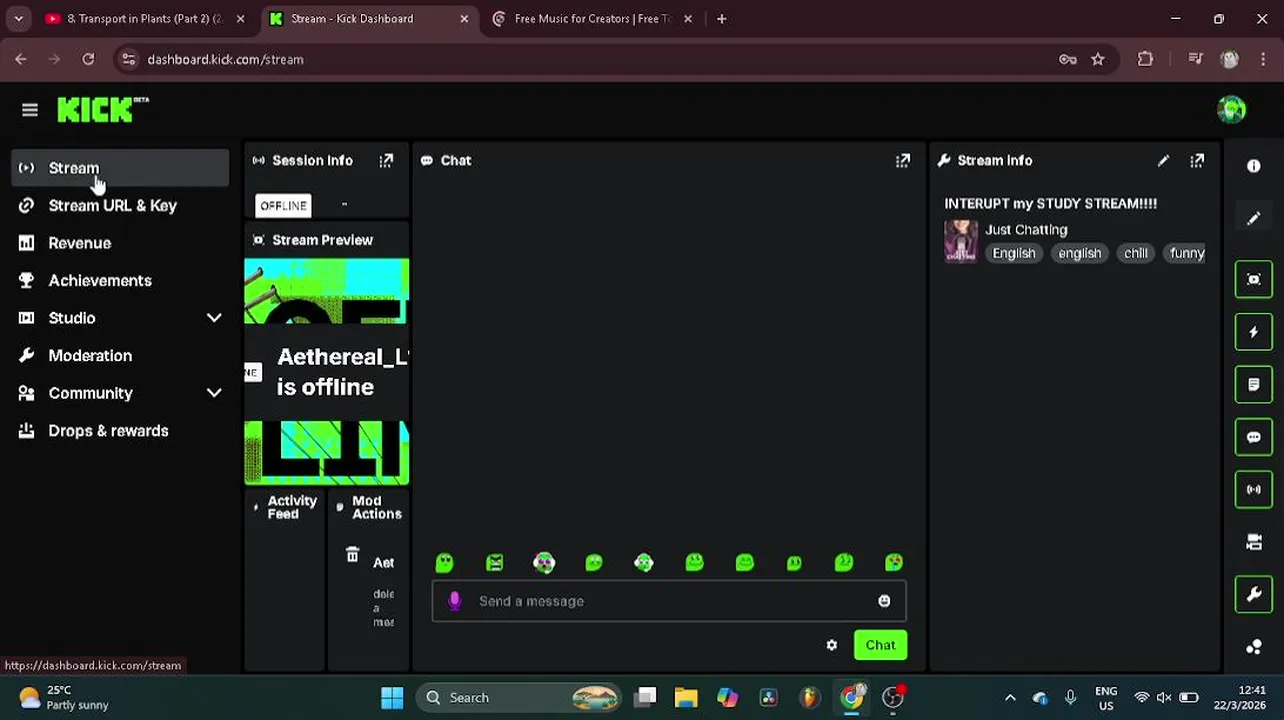This screenshot has height=720, width=1284.
Task: Click the 'Just Chatting' category text
Action: tap(1026, 230)
